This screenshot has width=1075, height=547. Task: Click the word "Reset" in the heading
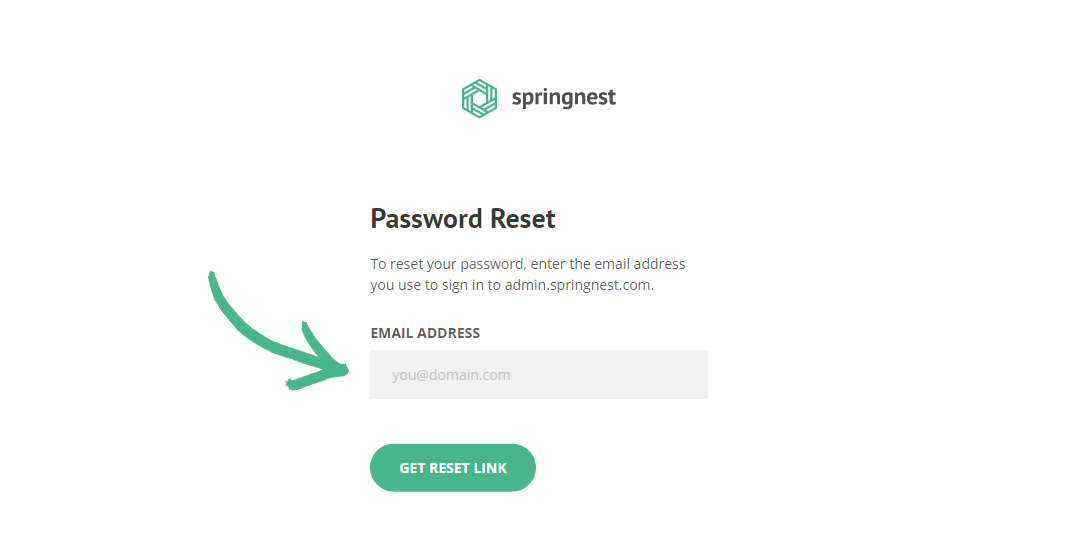click(x=523, y=219)
